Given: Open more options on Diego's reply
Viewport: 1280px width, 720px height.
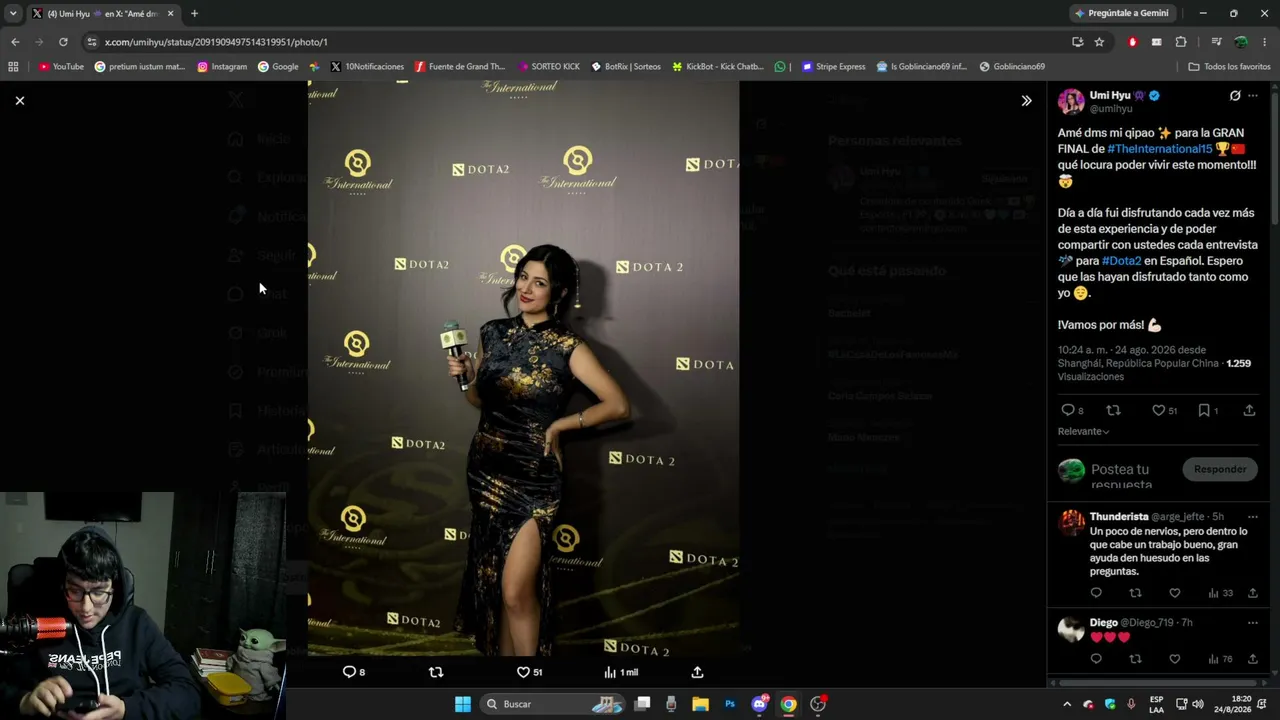Looking at the screenshot, I should point(1253,623).
